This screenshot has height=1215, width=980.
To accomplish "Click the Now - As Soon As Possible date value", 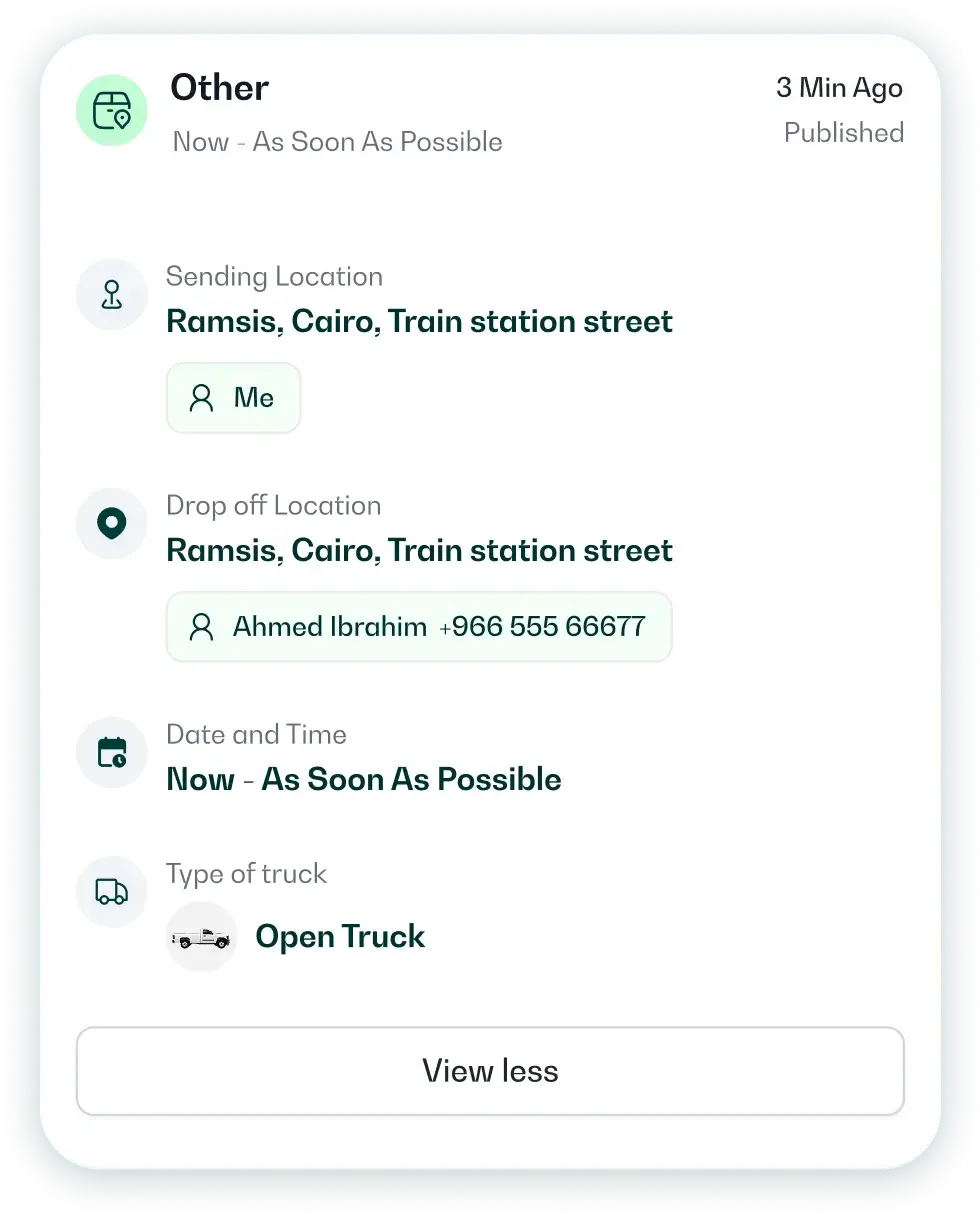I will tap(363, 780).
